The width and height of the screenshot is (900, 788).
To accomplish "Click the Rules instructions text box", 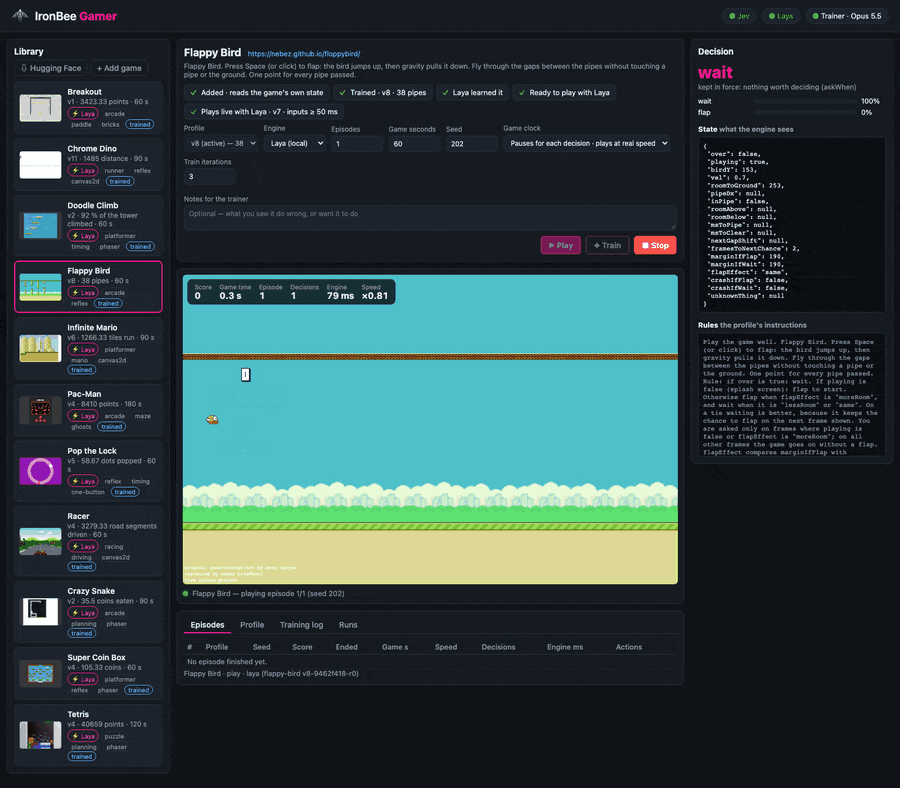I will coord(791,397).
